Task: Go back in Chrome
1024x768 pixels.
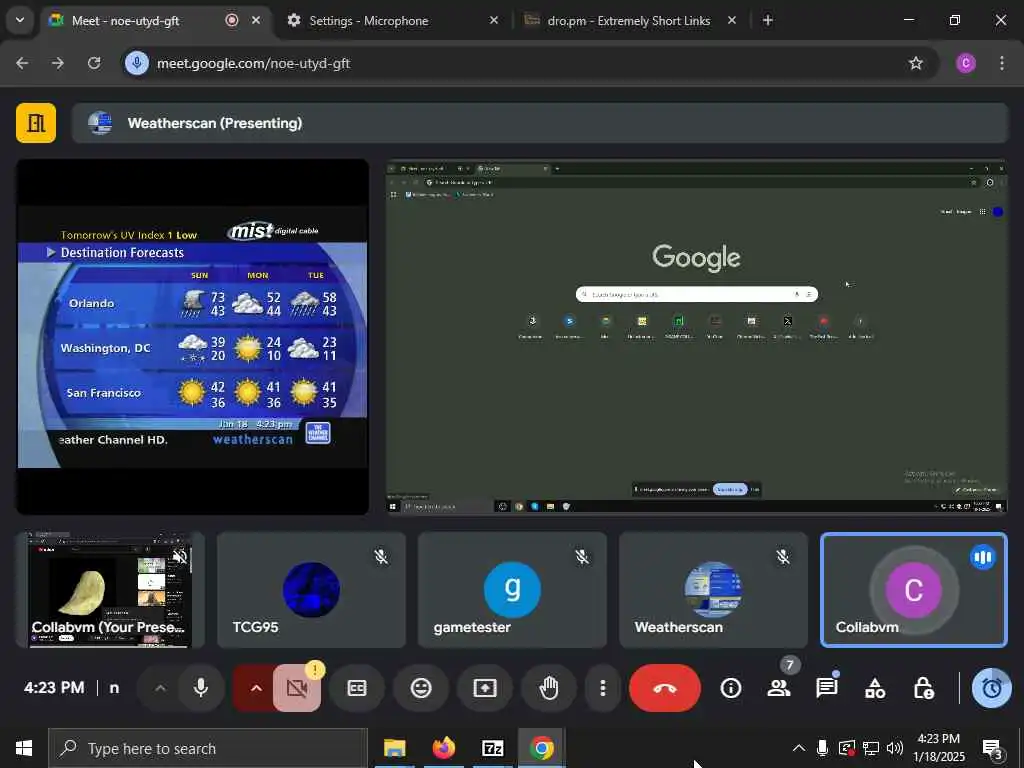Action: coord(22,63)
